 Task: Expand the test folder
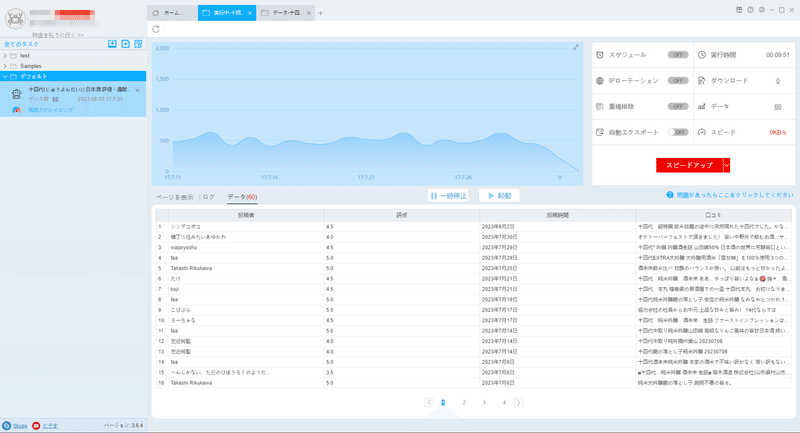coord(5,56)
